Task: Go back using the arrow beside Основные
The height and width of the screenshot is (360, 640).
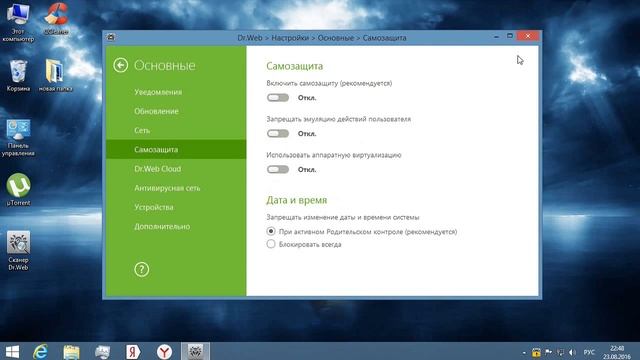Action: [x=121, y=65]
